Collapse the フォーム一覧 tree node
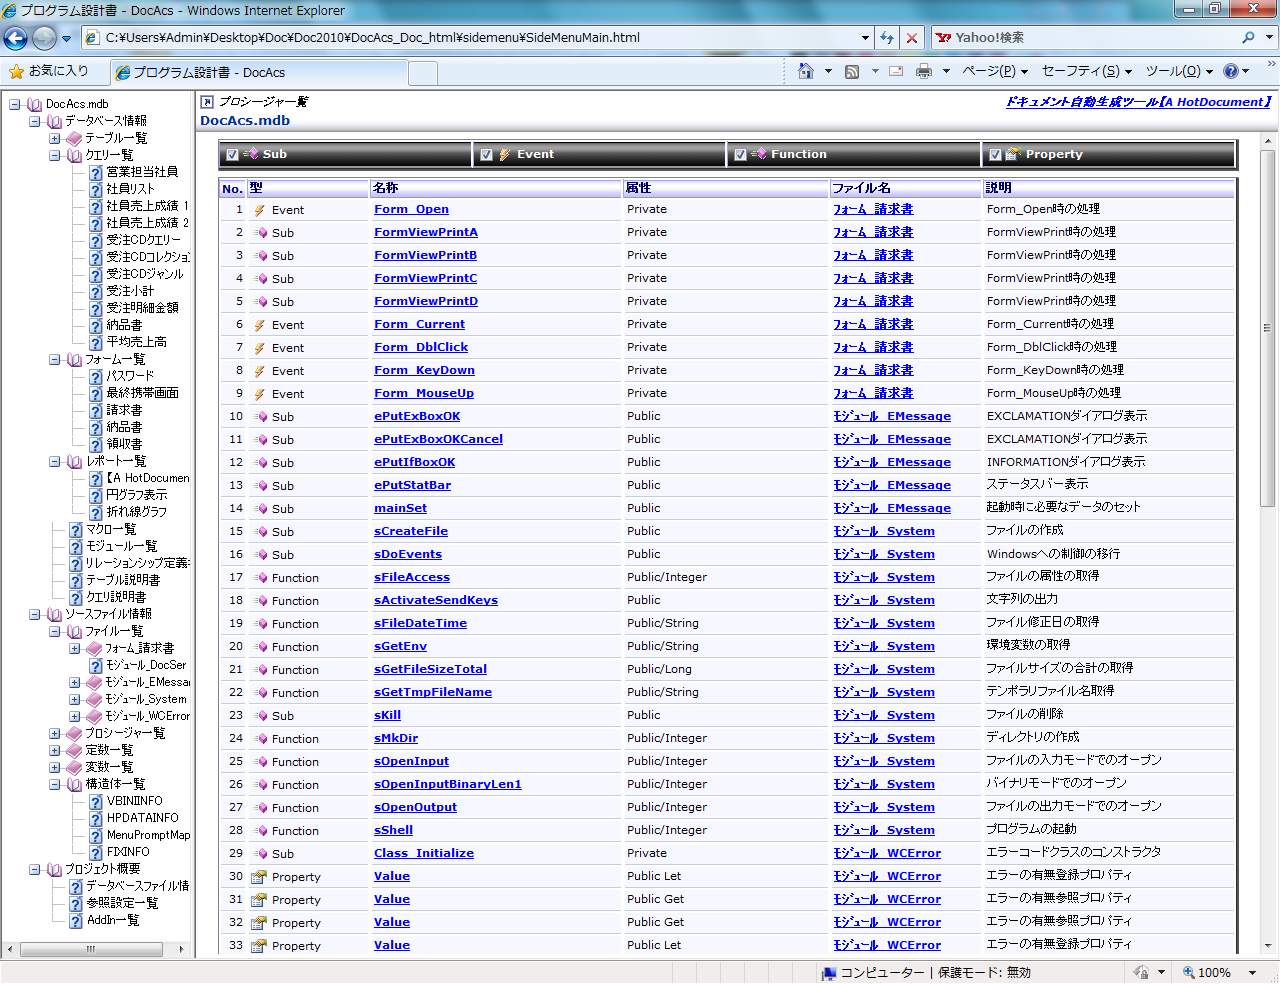This screenshot has height=984, width=1280. (x=55, y=359)
